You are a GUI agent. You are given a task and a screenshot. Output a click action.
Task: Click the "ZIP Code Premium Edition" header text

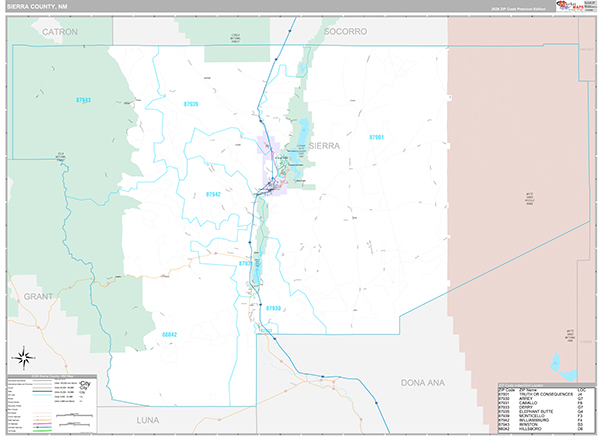click(518, 9)
